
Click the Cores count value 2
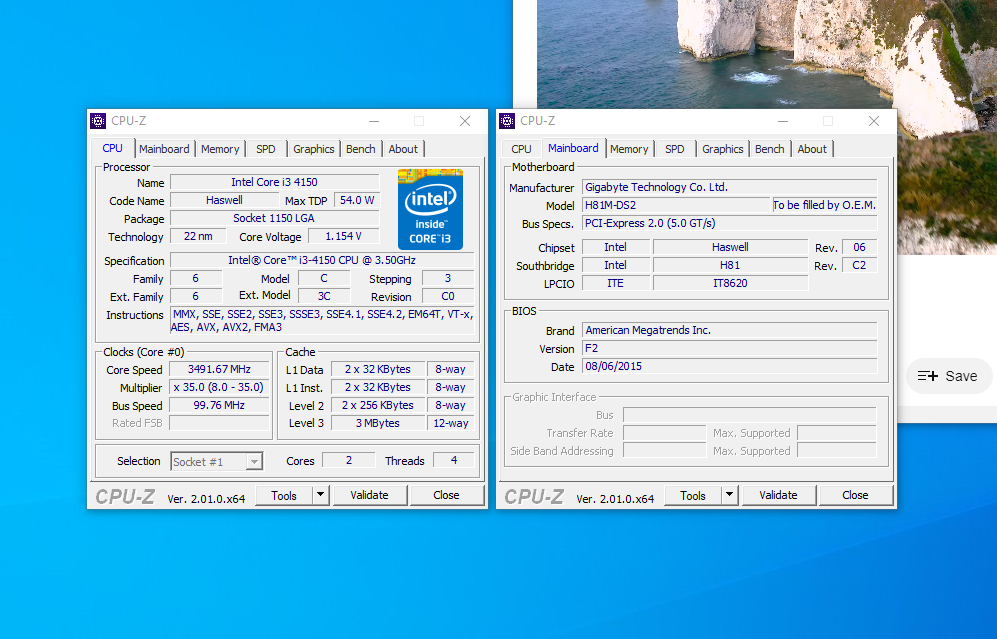(x=348, y=460)
